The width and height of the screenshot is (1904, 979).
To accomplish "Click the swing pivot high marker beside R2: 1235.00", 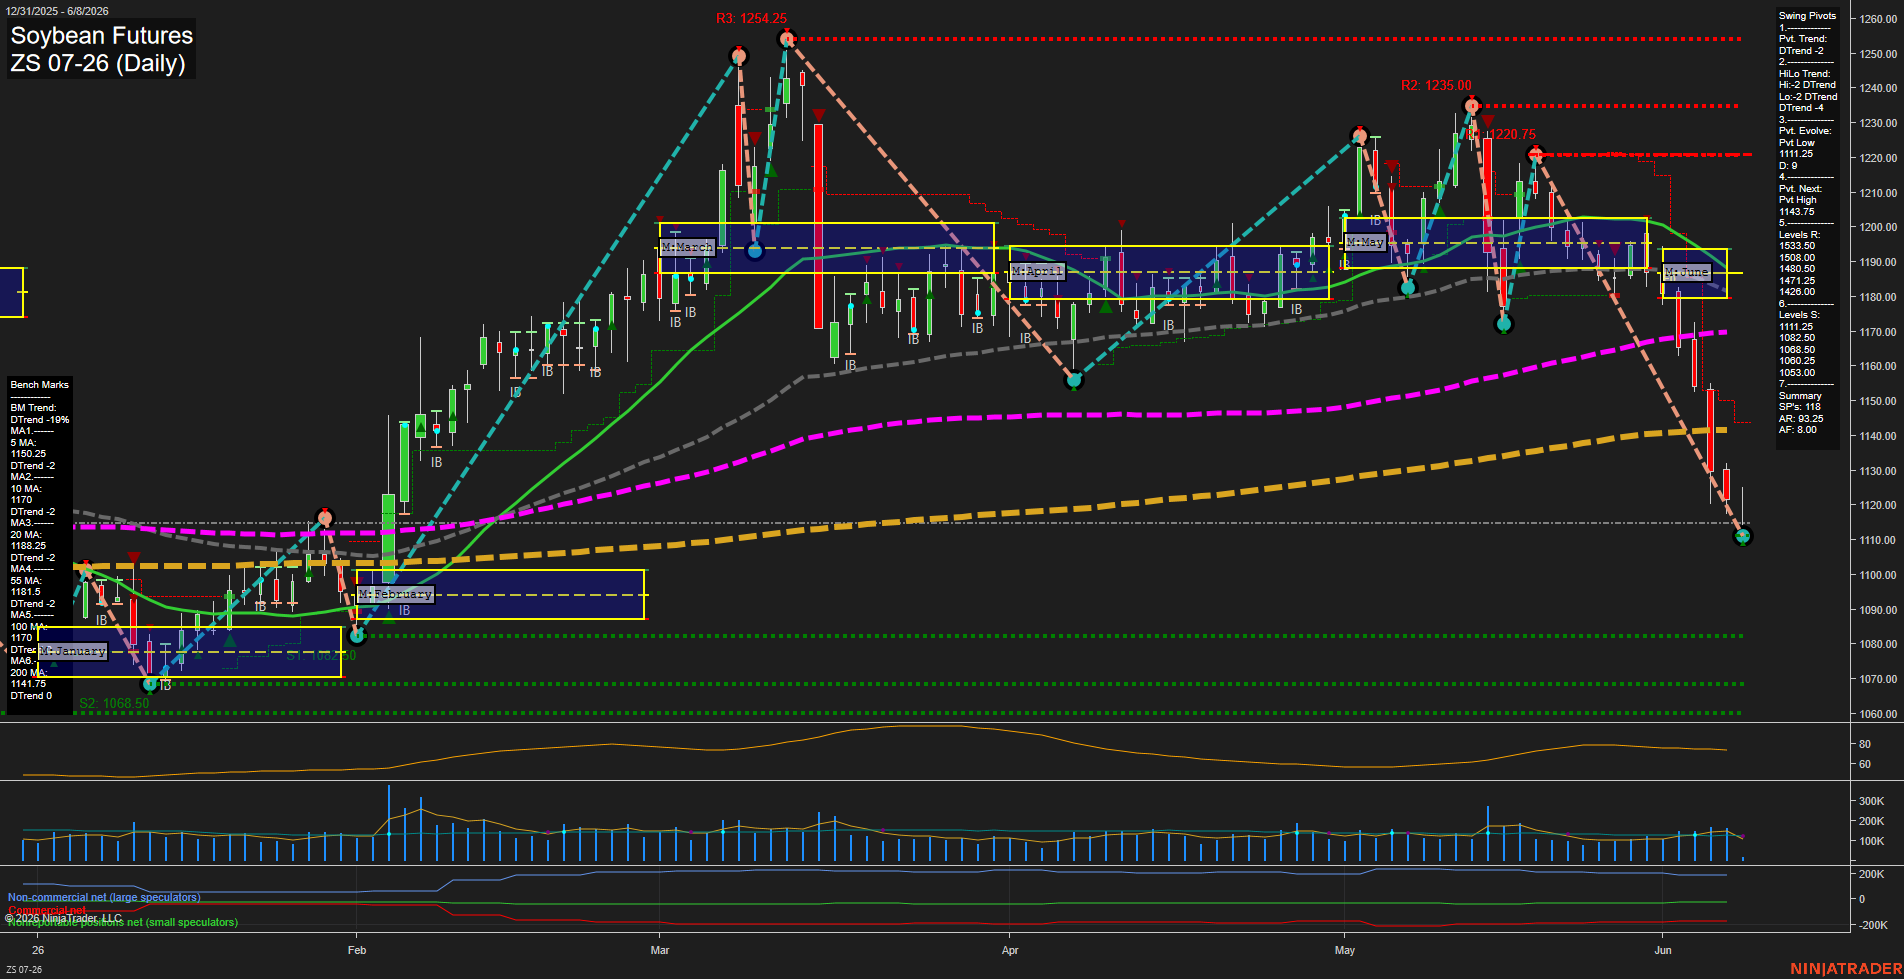I will [1471, 106].
